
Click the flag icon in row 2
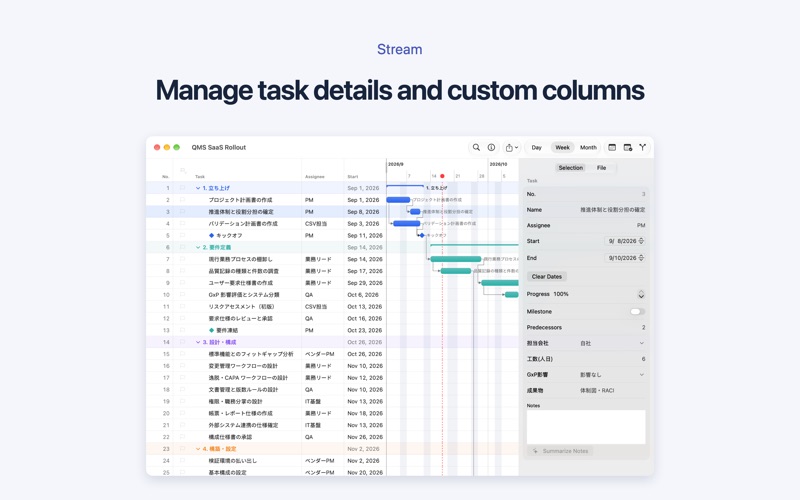(x=183, y=200)
